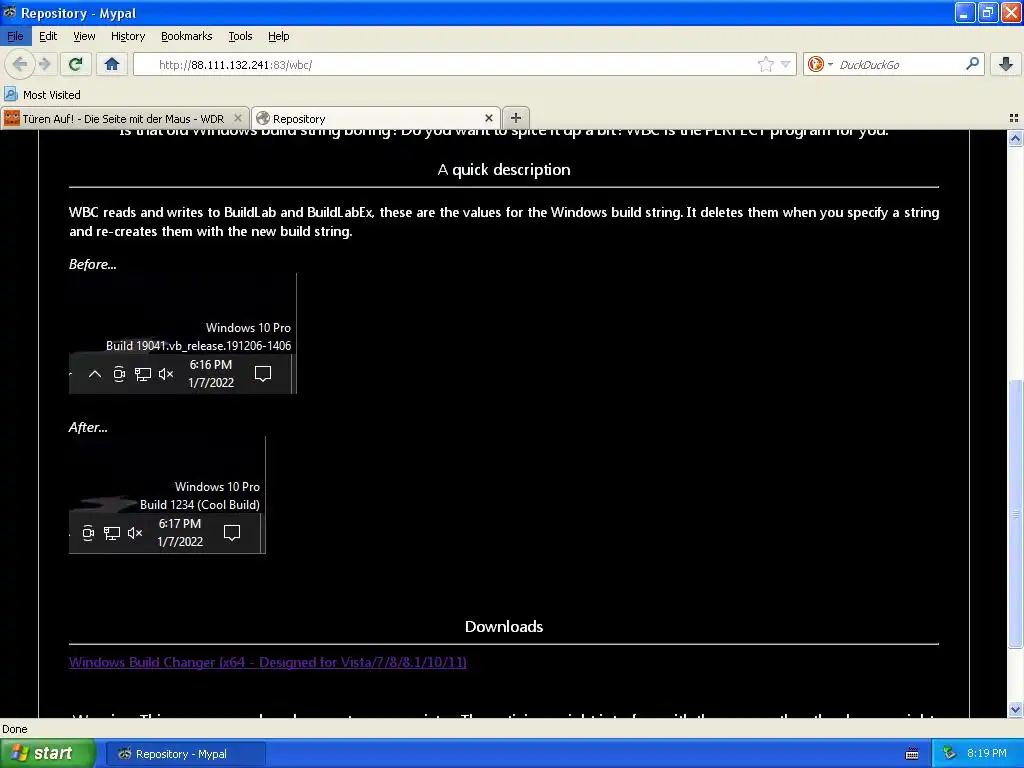Click the Before build string screenshot

point(183,334)
